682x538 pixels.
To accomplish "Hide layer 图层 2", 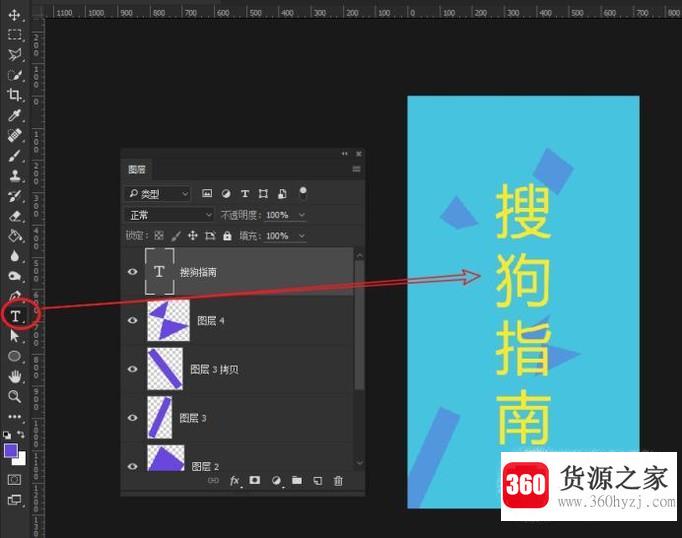I will [133, 466].
